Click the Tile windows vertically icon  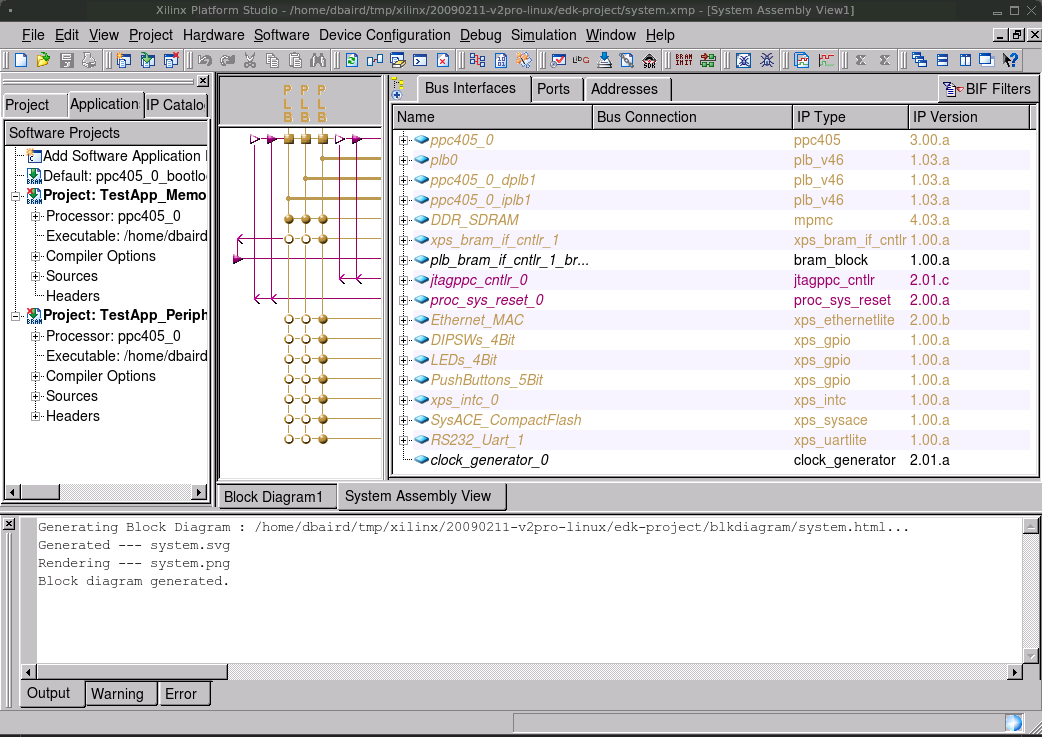click(x=965, y=60)
